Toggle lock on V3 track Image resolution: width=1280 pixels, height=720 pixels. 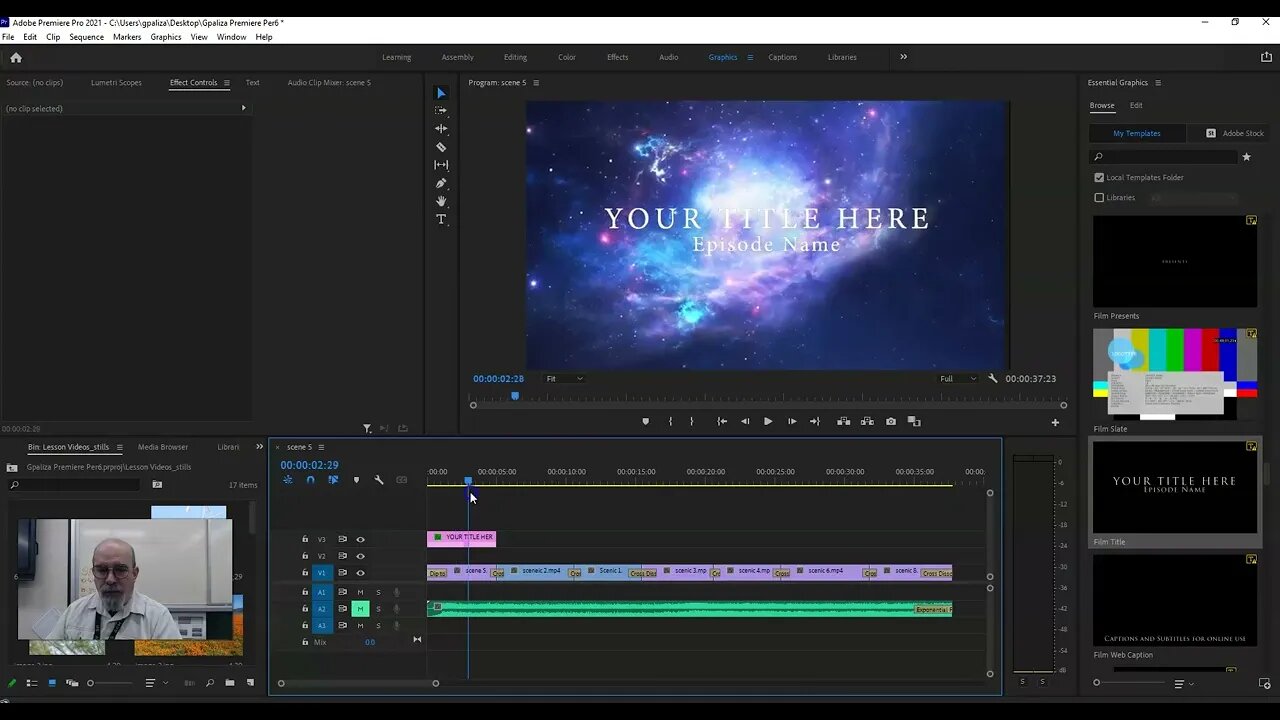click(305, 539)
